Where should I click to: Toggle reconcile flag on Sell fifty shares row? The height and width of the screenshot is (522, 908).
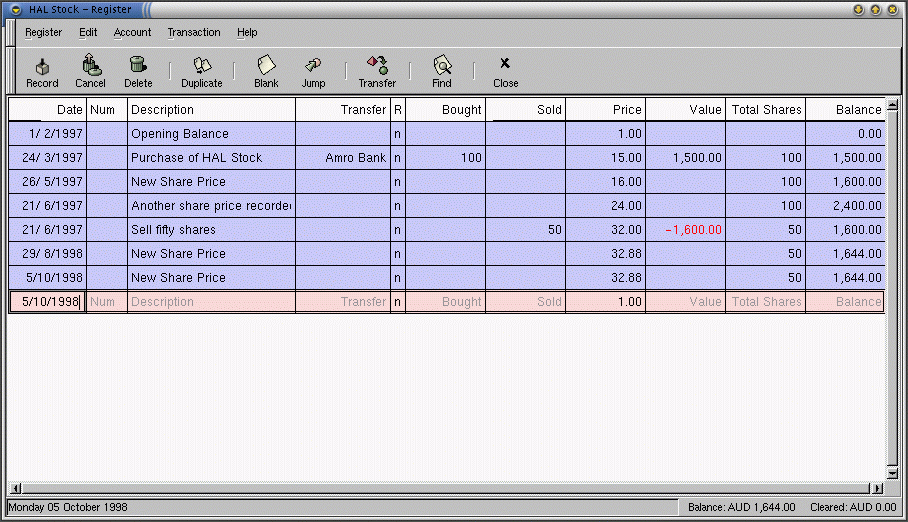tap(398, 230)
